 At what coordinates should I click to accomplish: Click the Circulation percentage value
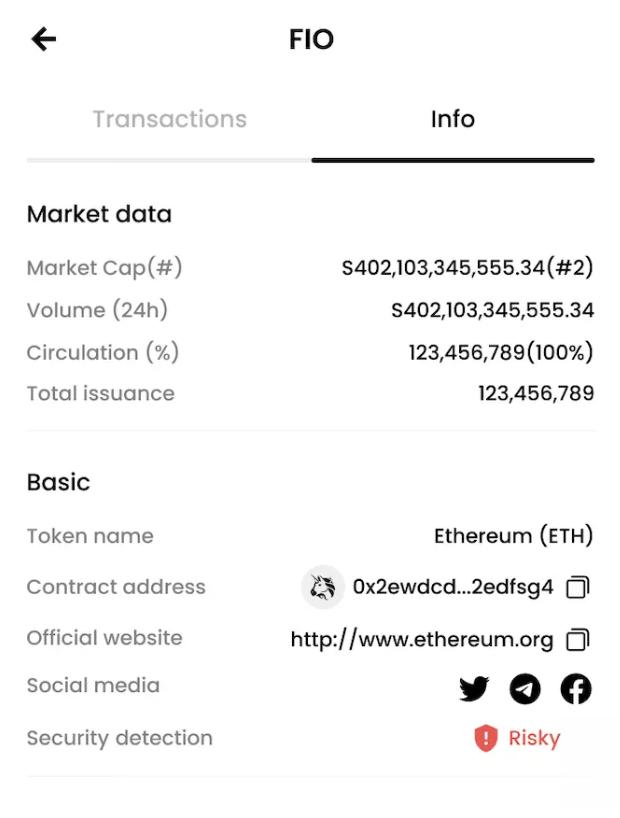(500, 353)
